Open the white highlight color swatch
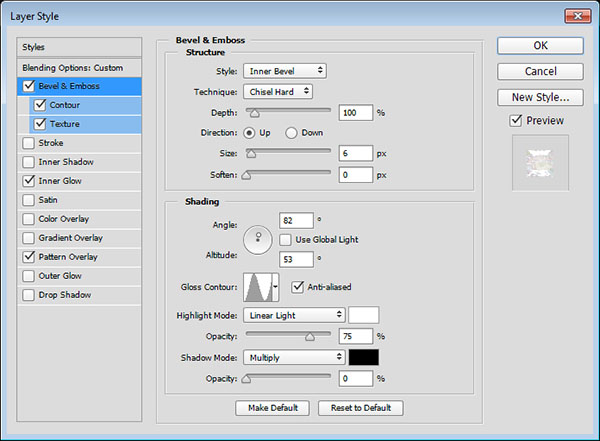The width and height of the screenshot is (600, 441). pos(363,315)
